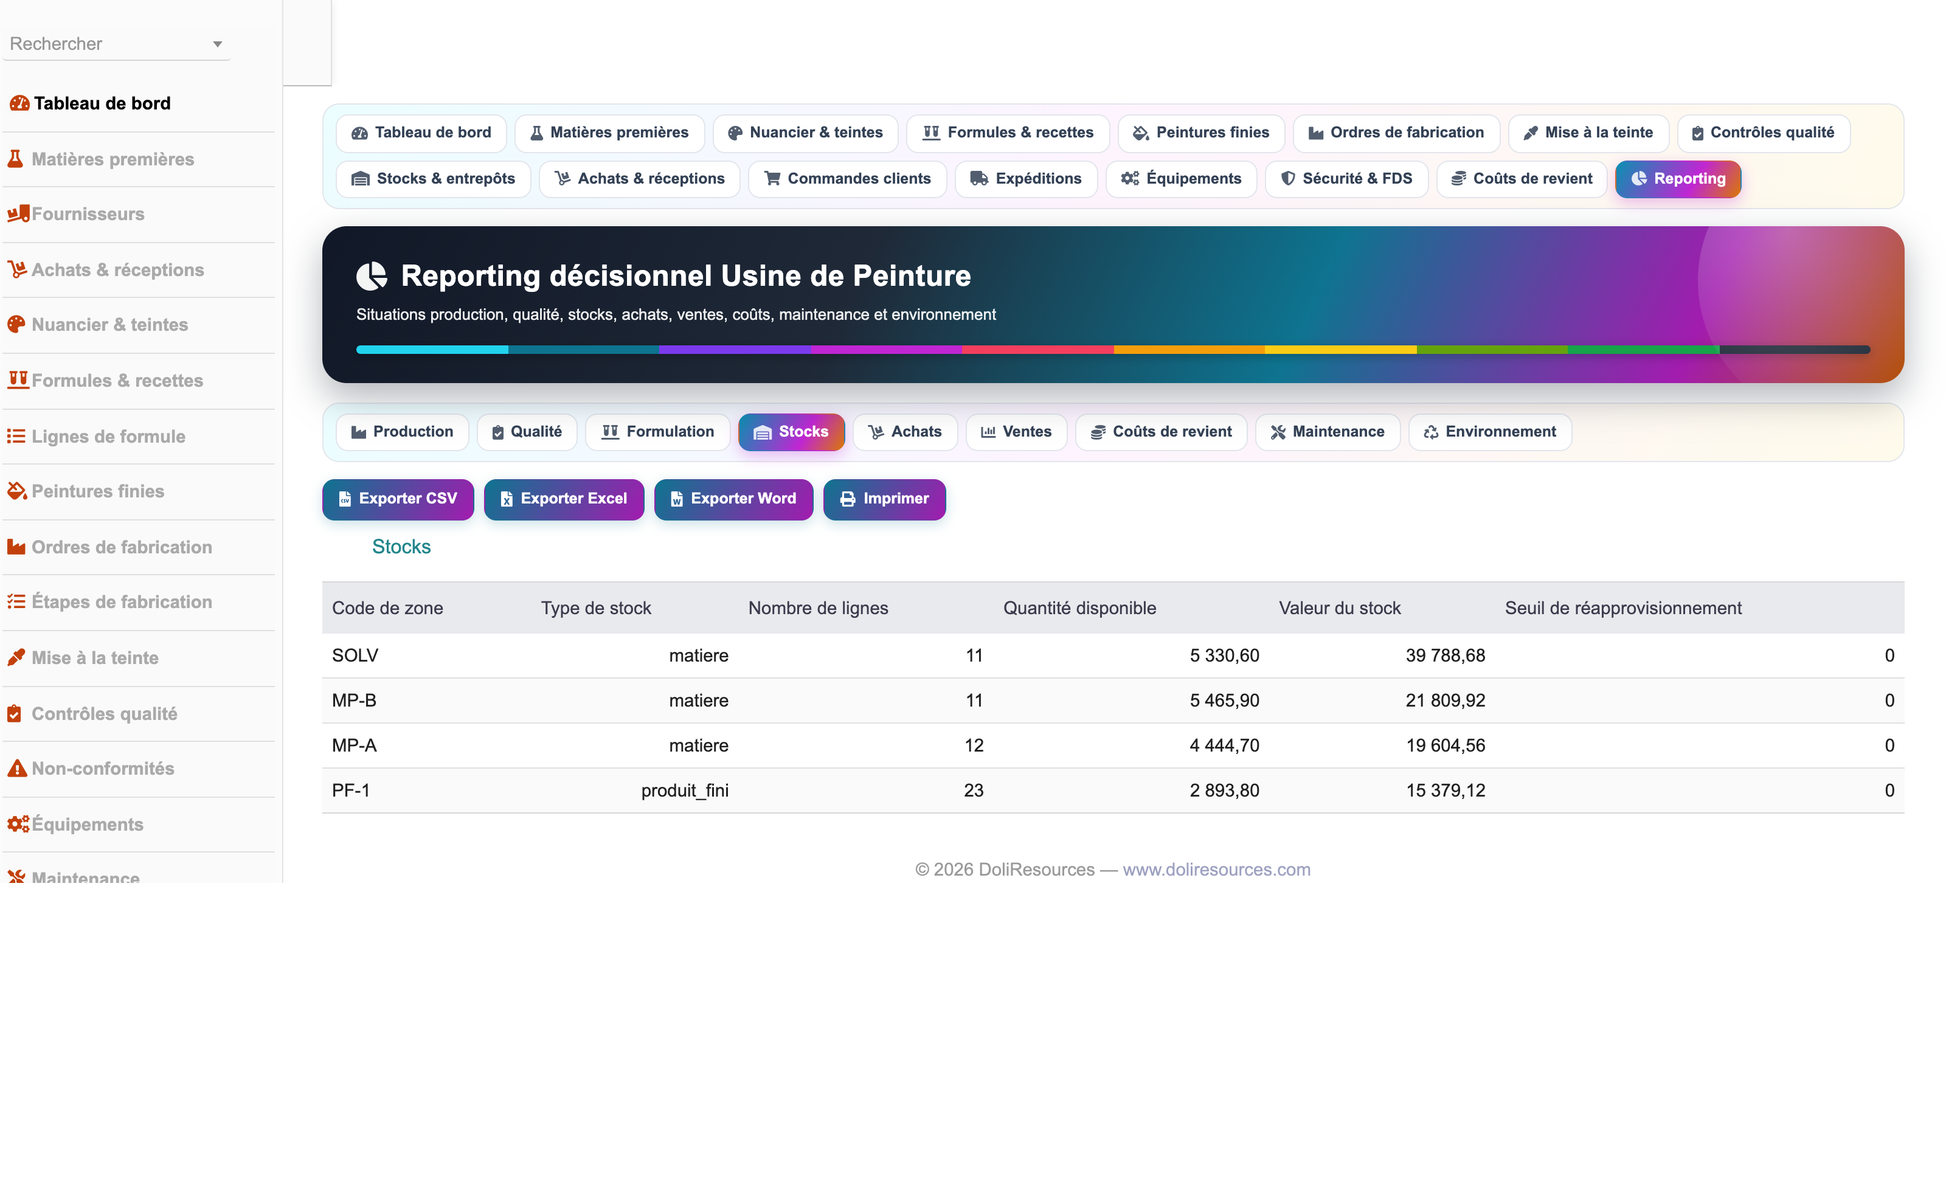Image resolution: width=1946 pixels, height=1204 pixels.
Task: Select the active Stocks report tab
Action: click(x=791, y=432)
